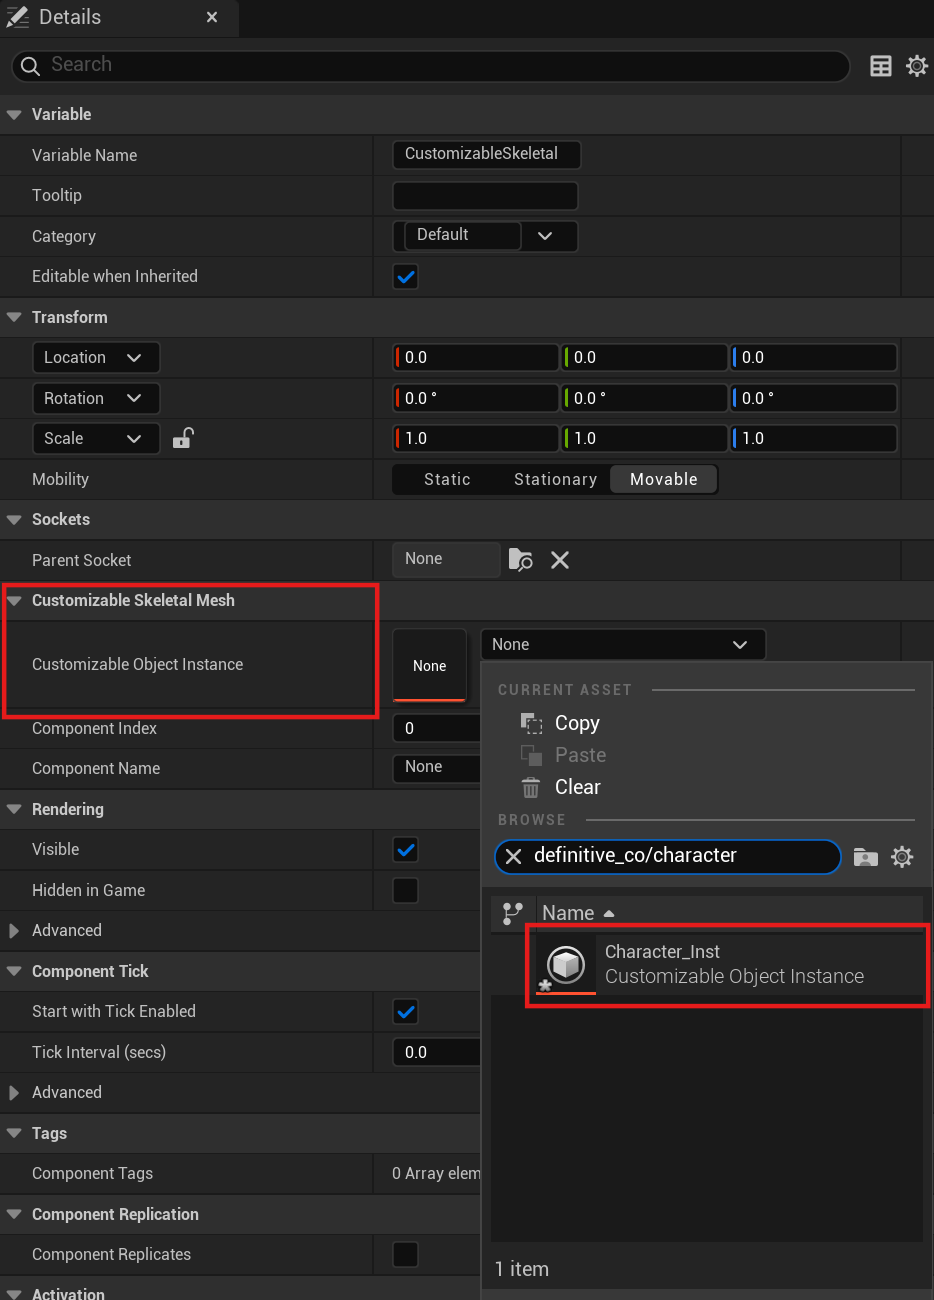Toggle Start with Tick Enabled checkbox
The width and height of the screenshot is (934, 1300).
pos(406,1012)
